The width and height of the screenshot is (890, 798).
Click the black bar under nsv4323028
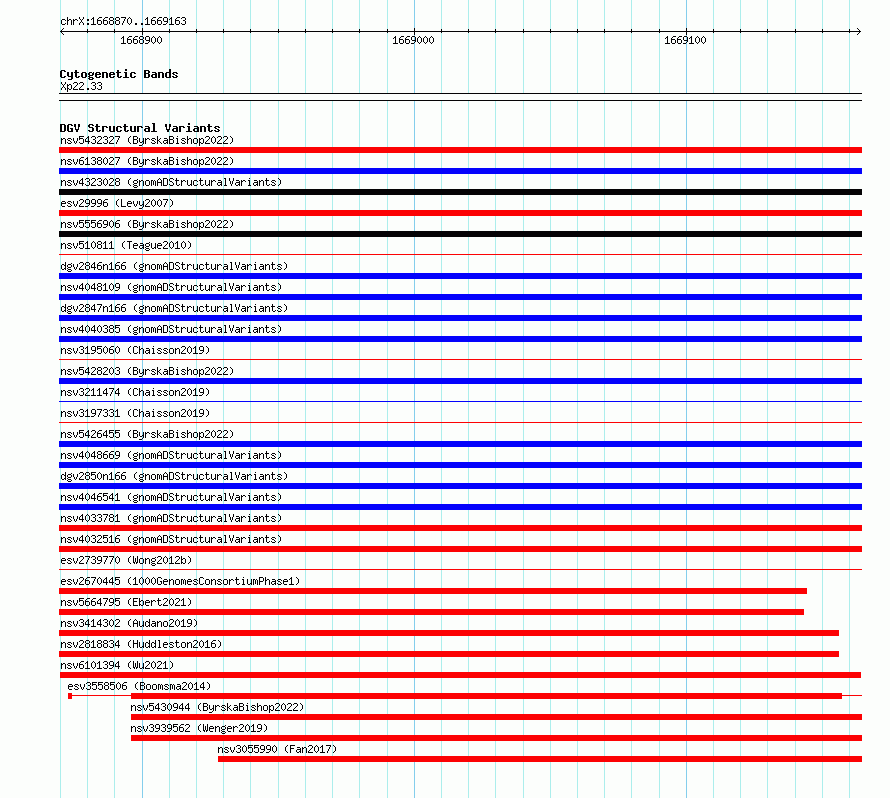point(460,192)
